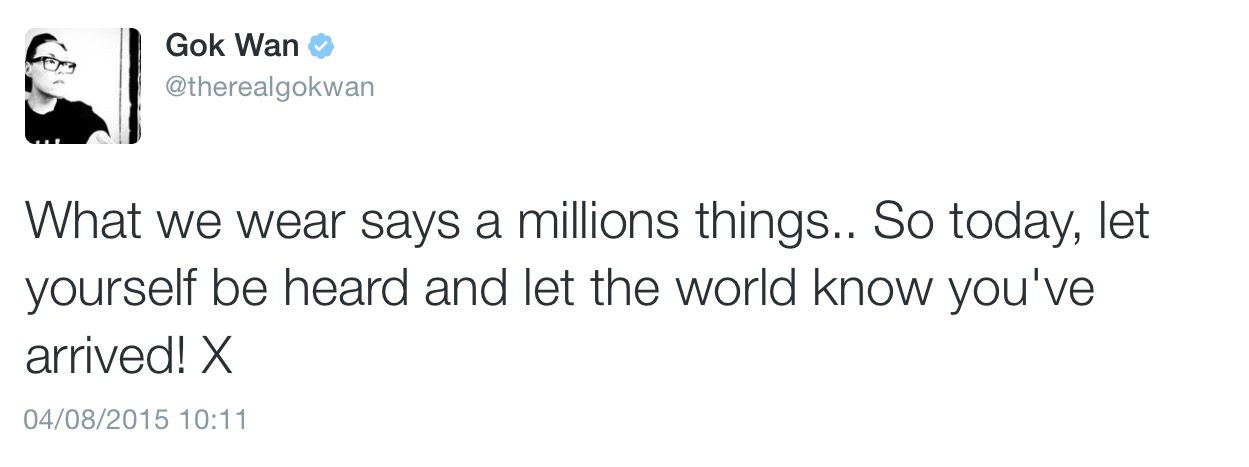Click the 04/08/2015 date in the timestamp
This screenshot has height=467, width=1249.
pos(96,418)
